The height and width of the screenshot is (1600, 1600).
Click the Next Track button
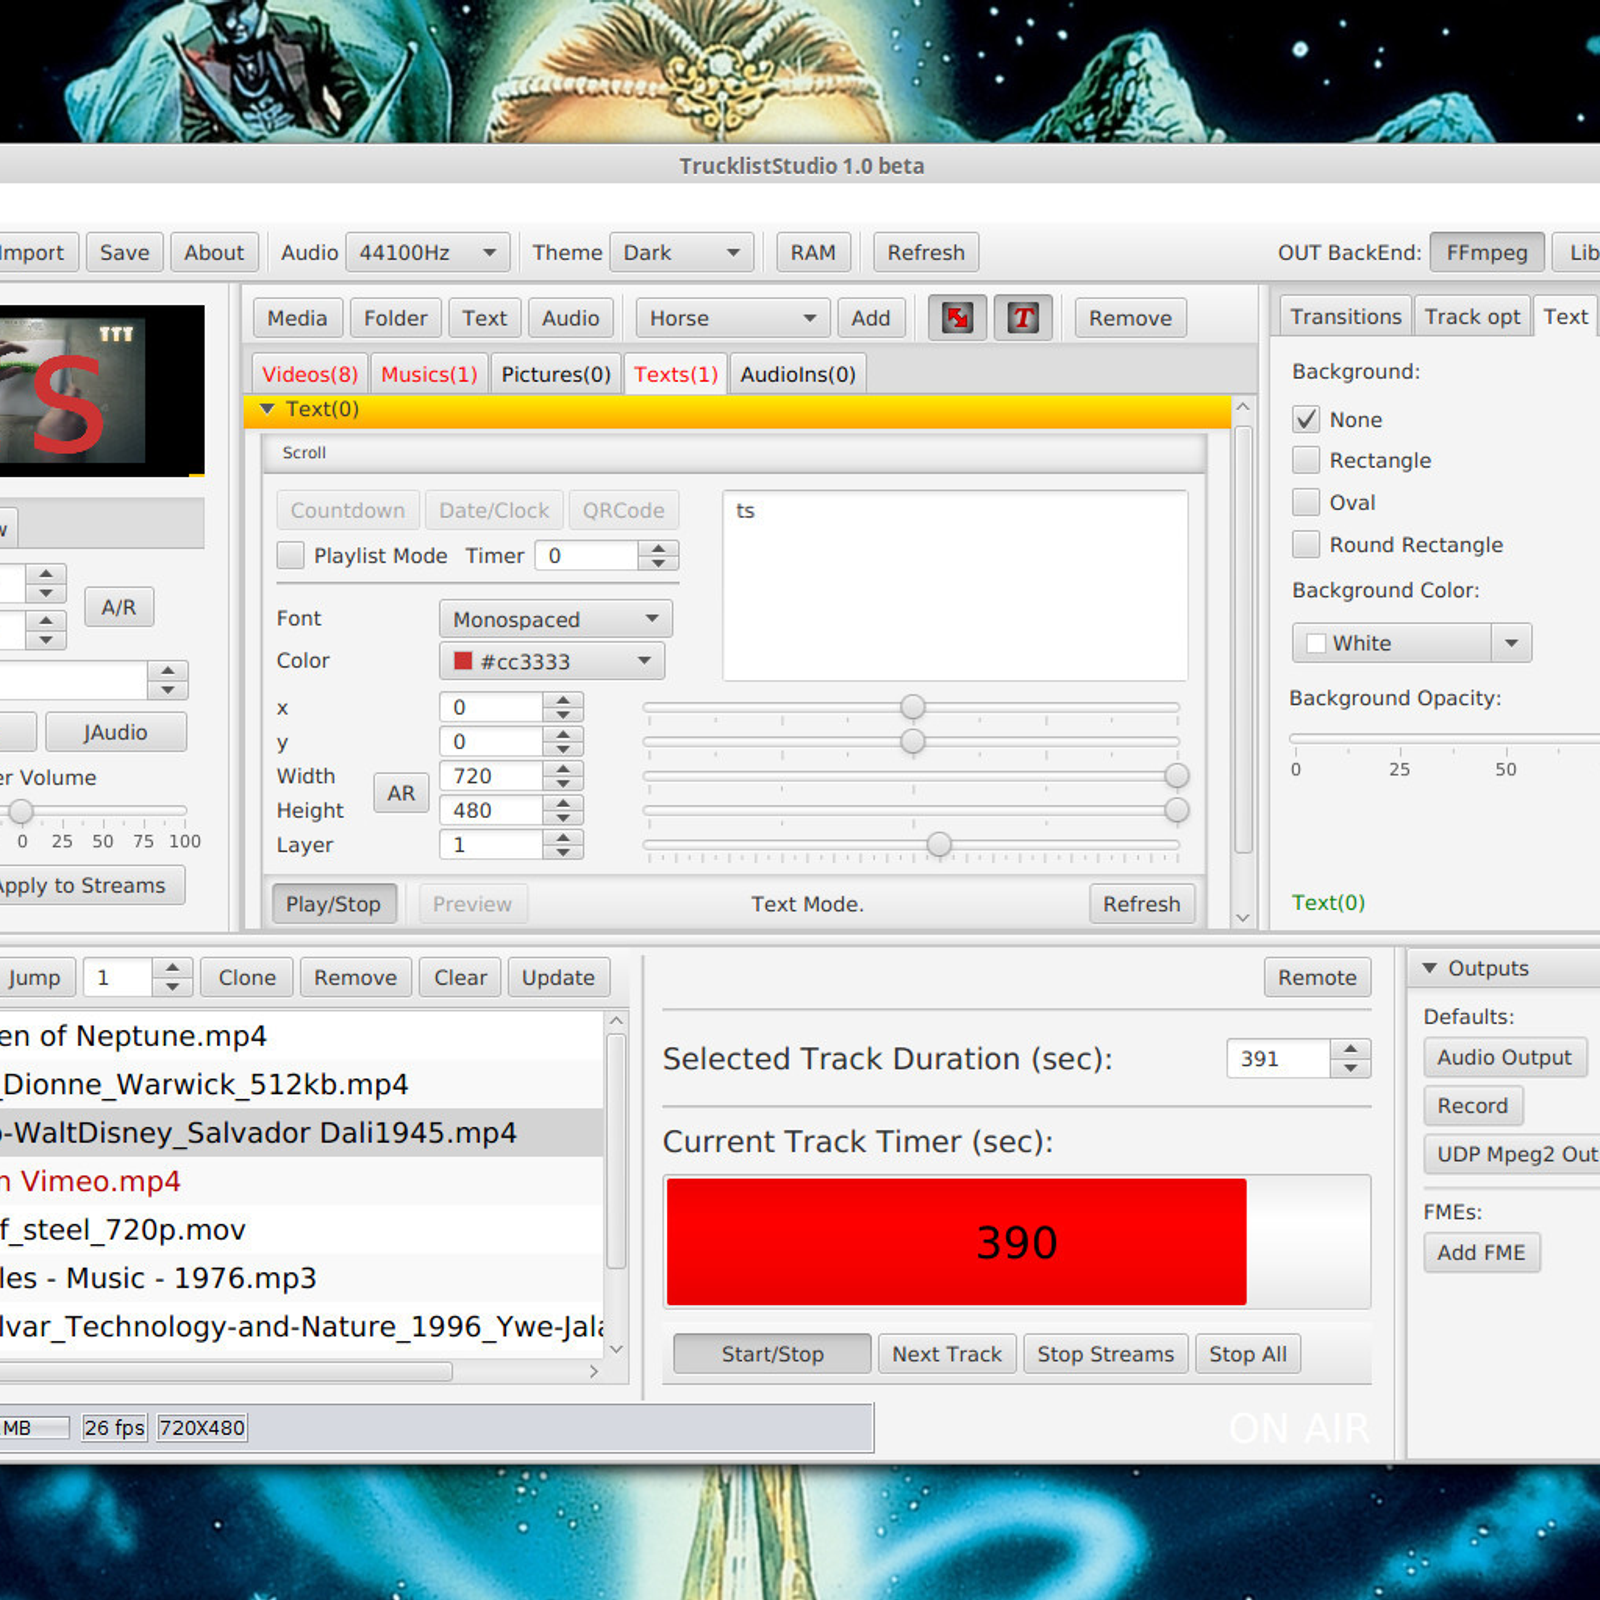click(x=947, y=1354)
